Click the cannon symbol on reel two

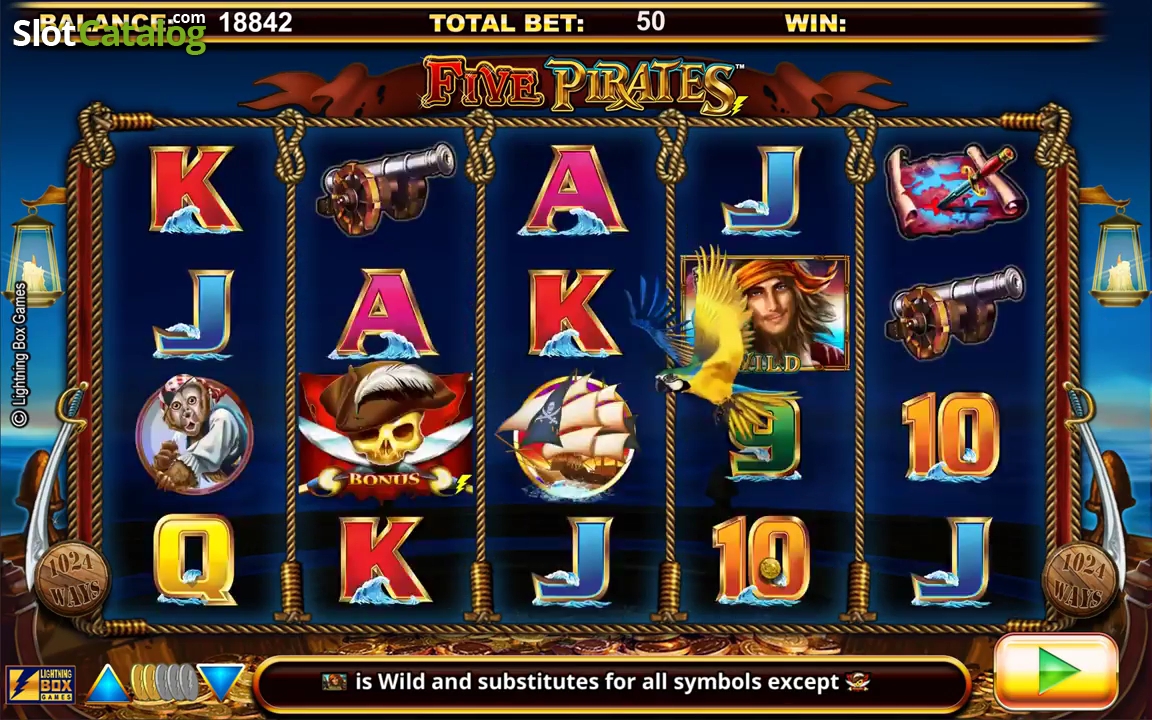coord(385,188)
